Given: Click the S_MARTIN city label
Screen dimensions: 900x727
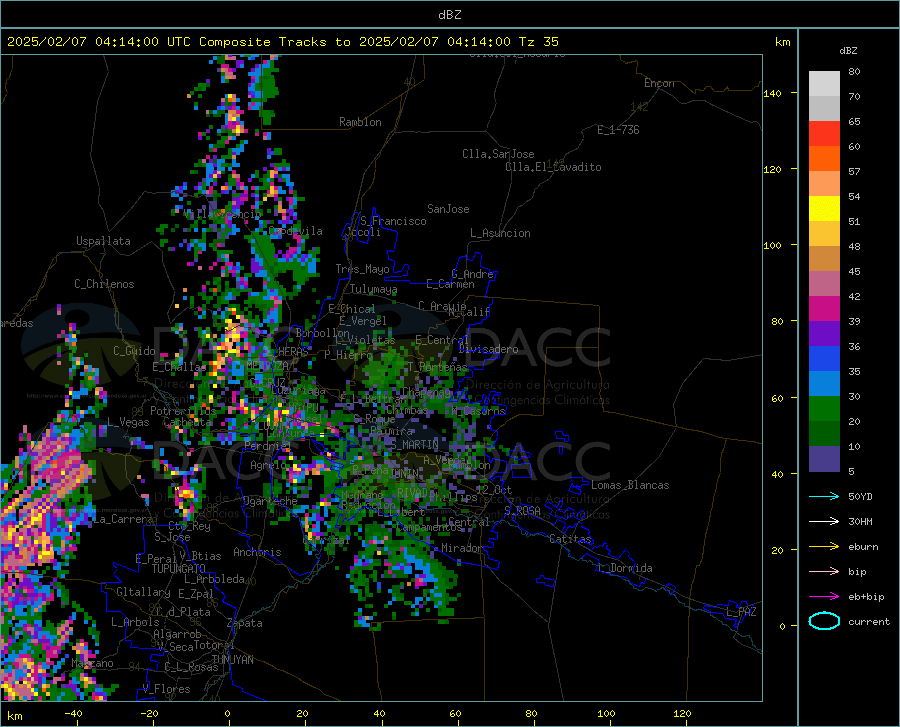Looking at the screenshot, I should pyautogui.click(x=414, y=445).
